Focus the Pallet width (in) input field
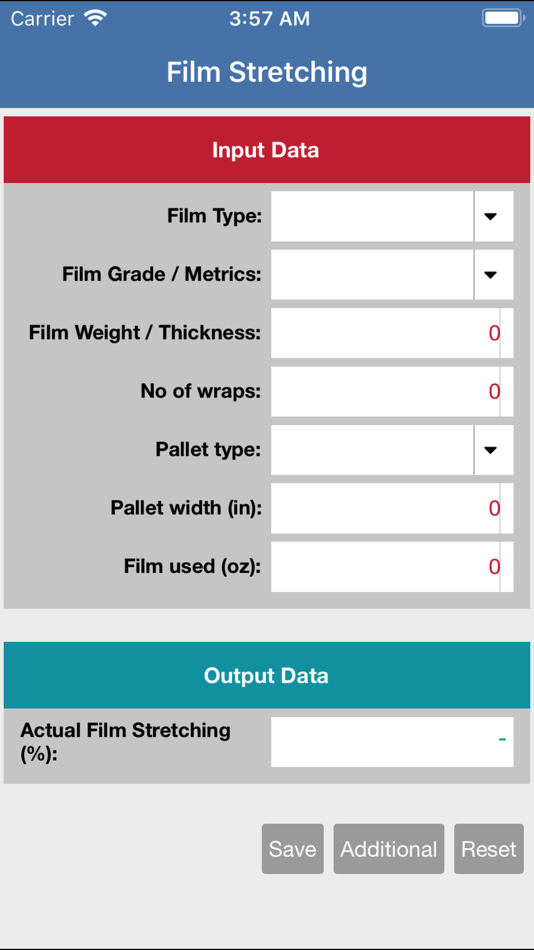534x950 pixels. click(x=392, y=508)
